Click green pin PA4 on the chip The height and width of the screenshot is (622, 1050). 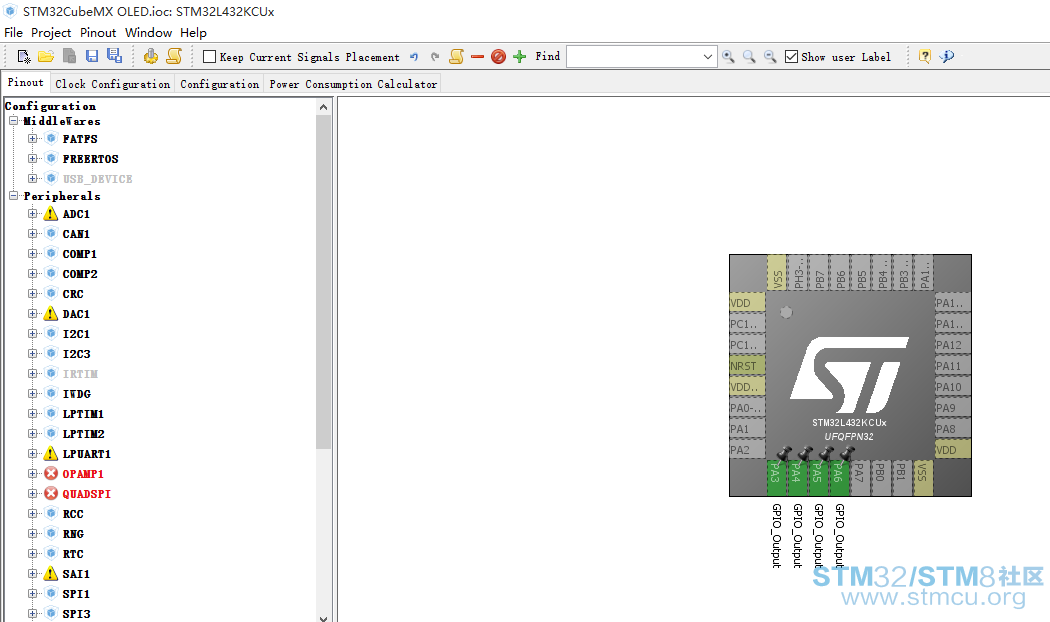(x=797, y=477)
